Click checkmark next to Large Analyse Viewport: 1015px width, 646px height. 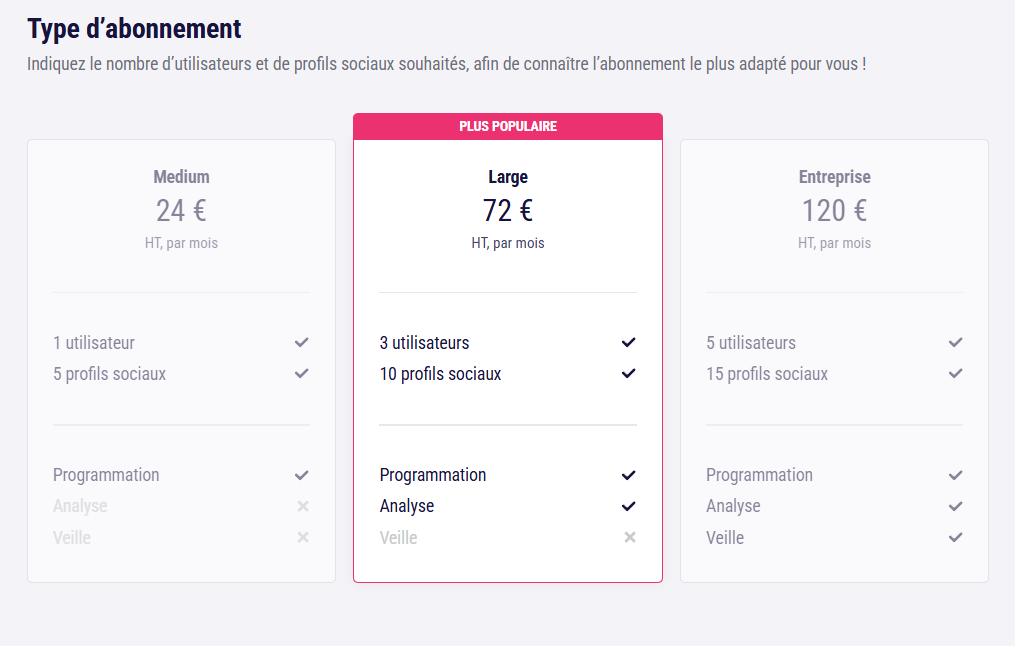629,506
